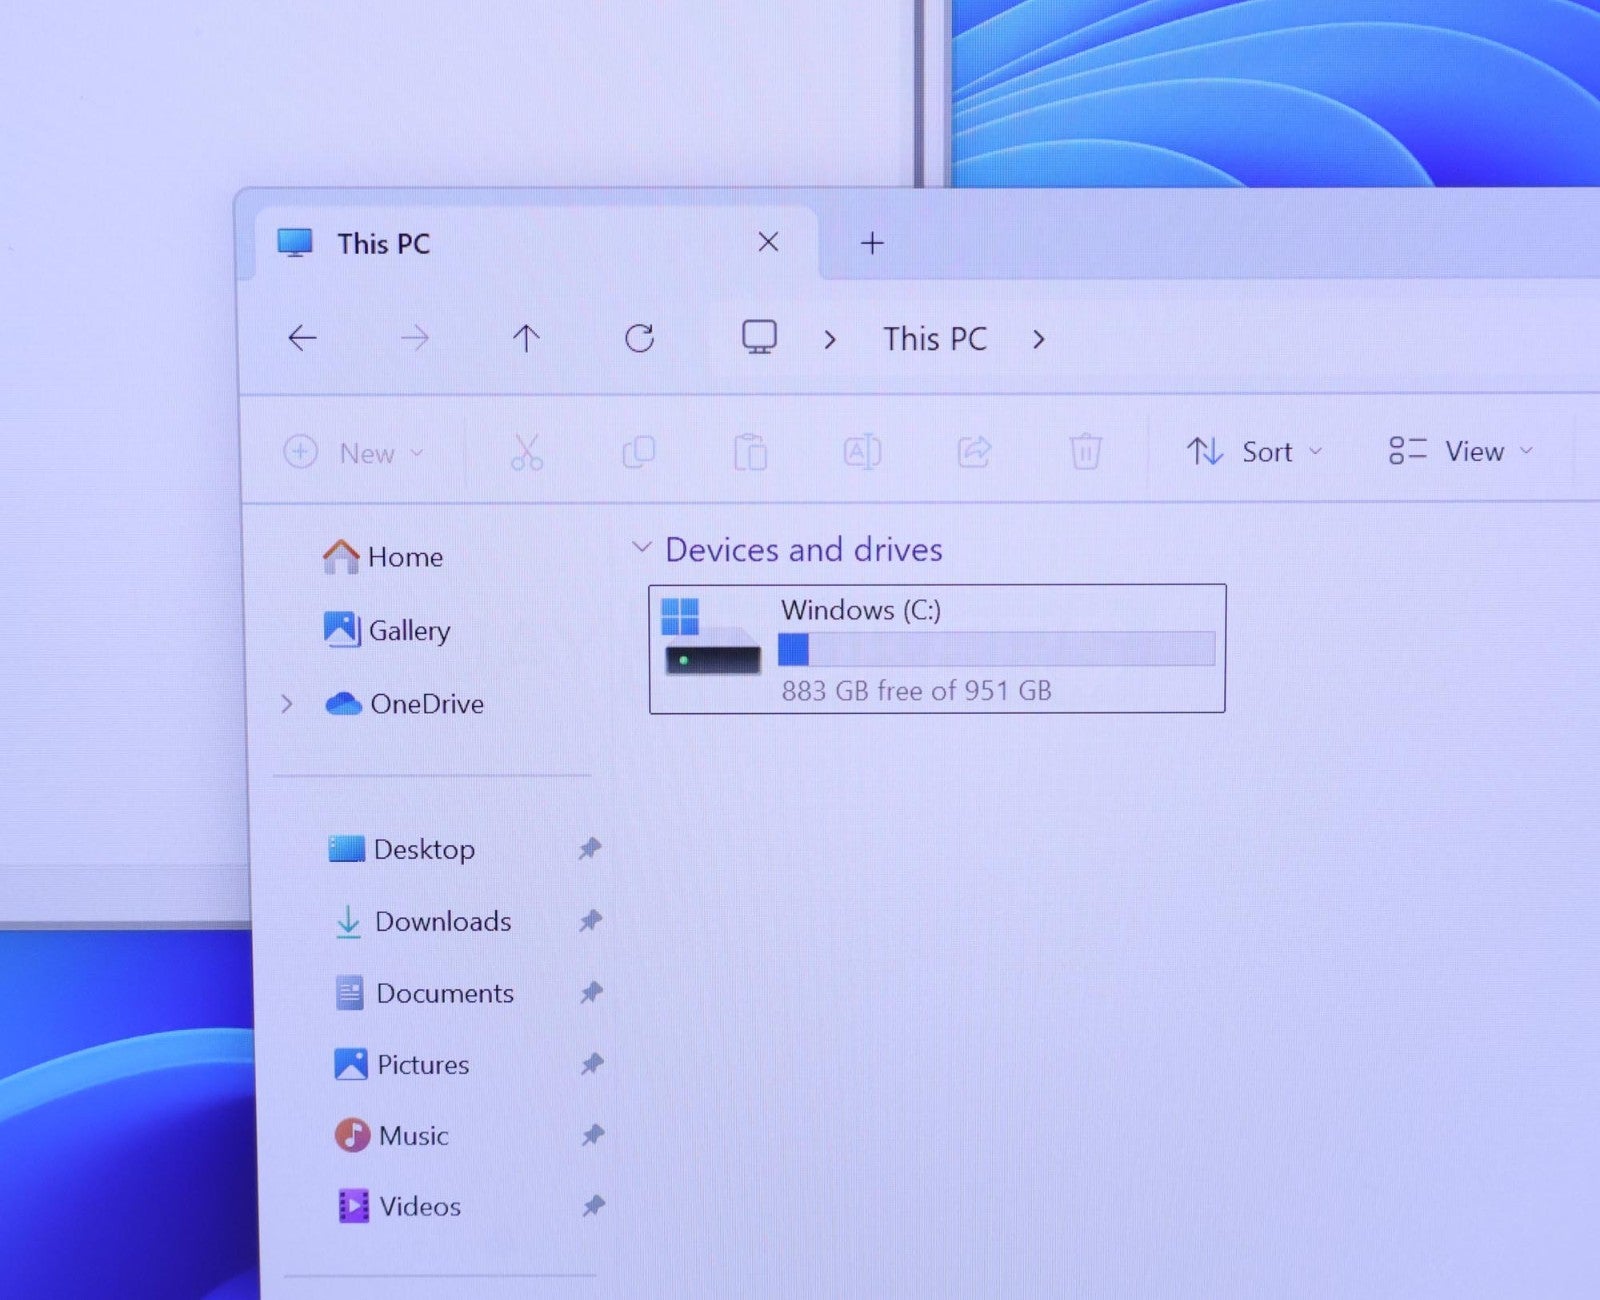This screenshot has width=1600, height=1300.
Task: Open the Sort dropdown menu
Action: [1255, 452]
